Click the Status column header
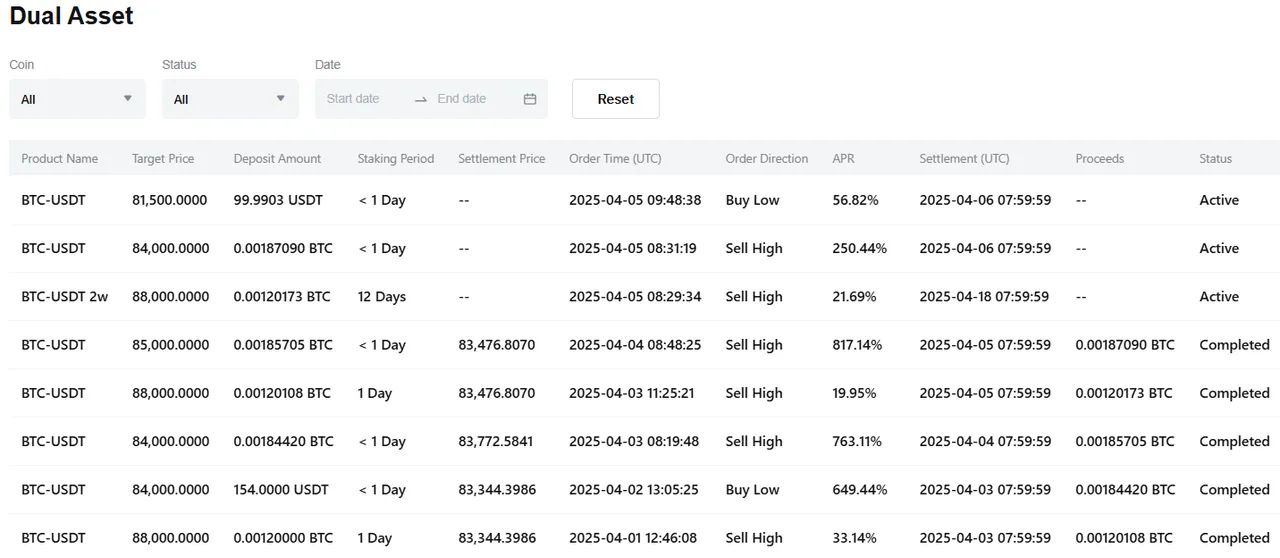 [1216, 159]
